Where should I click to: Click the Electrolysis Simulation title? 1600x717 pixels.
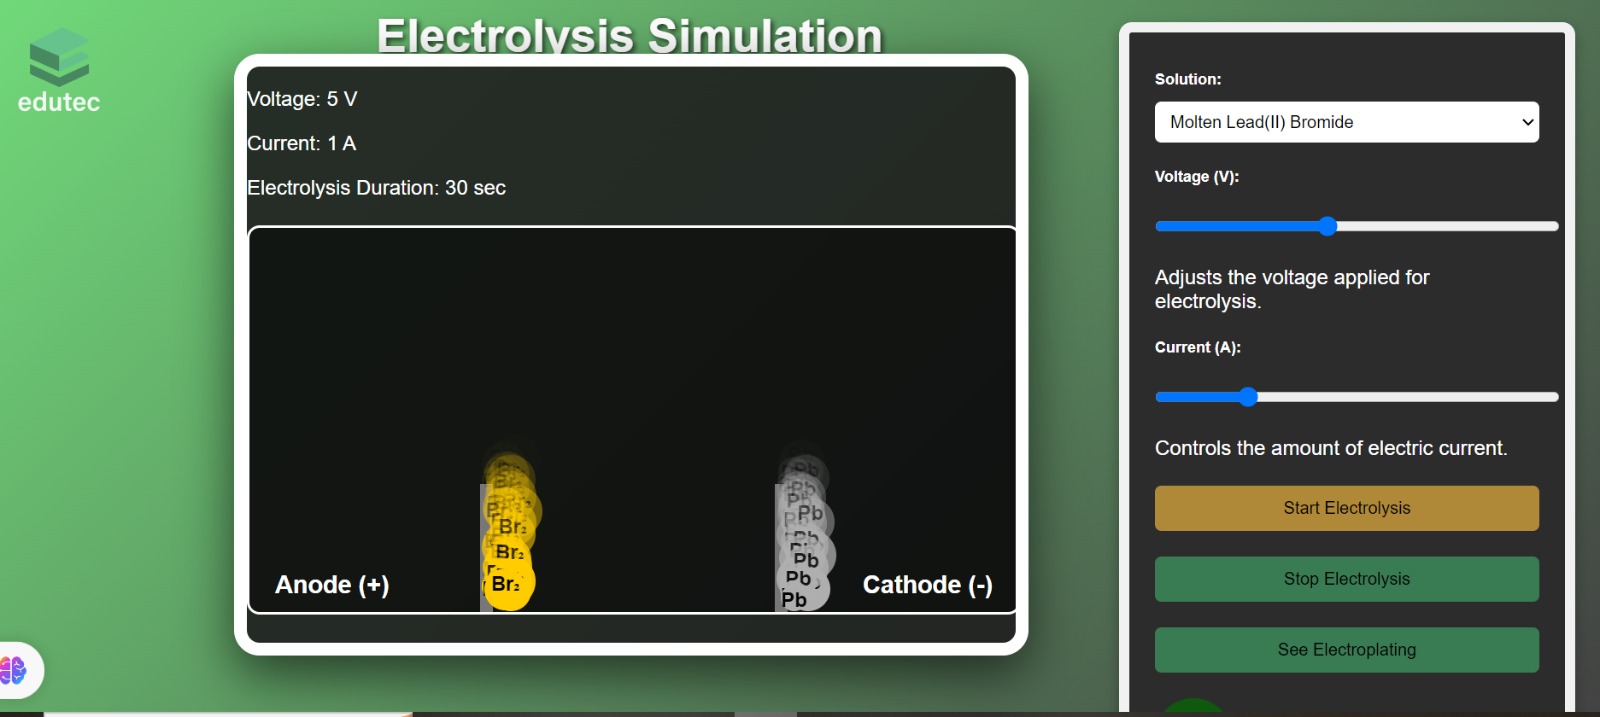click(x=629, y=36)
